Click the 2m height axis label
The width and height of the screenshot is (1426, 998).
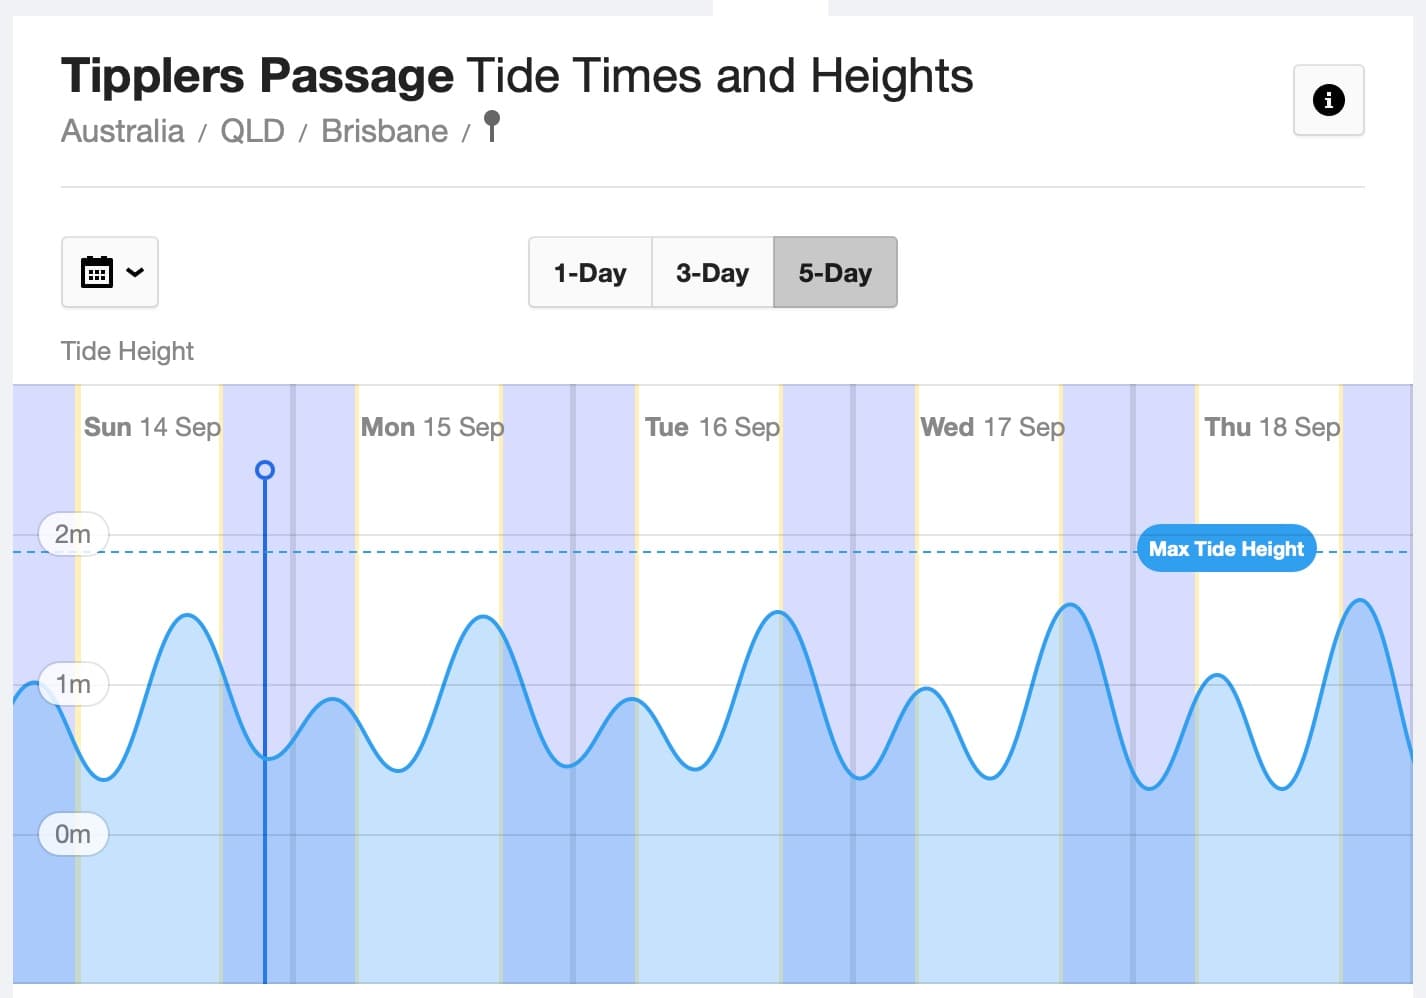pyautogui.click(x=73, y=534)
